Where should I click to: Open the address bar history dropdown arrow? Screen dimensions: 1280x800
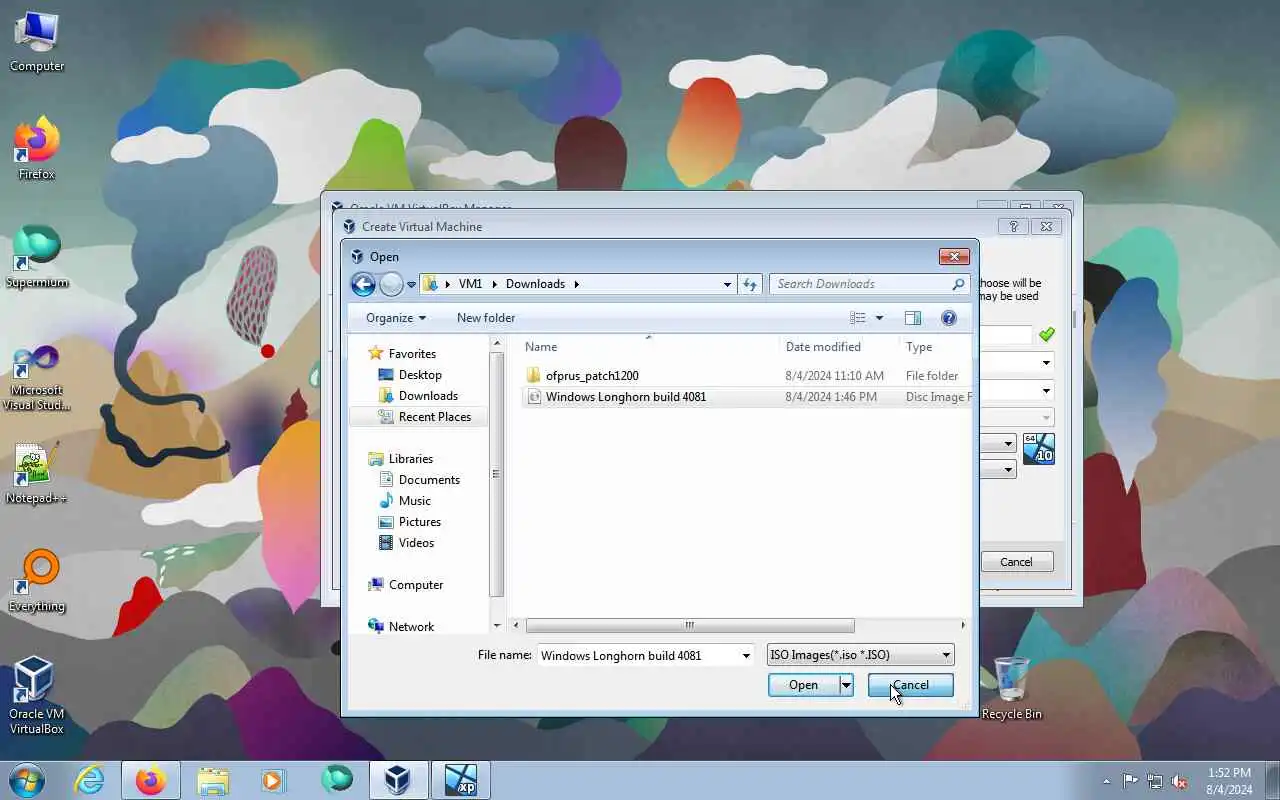(x=727, y=284)
